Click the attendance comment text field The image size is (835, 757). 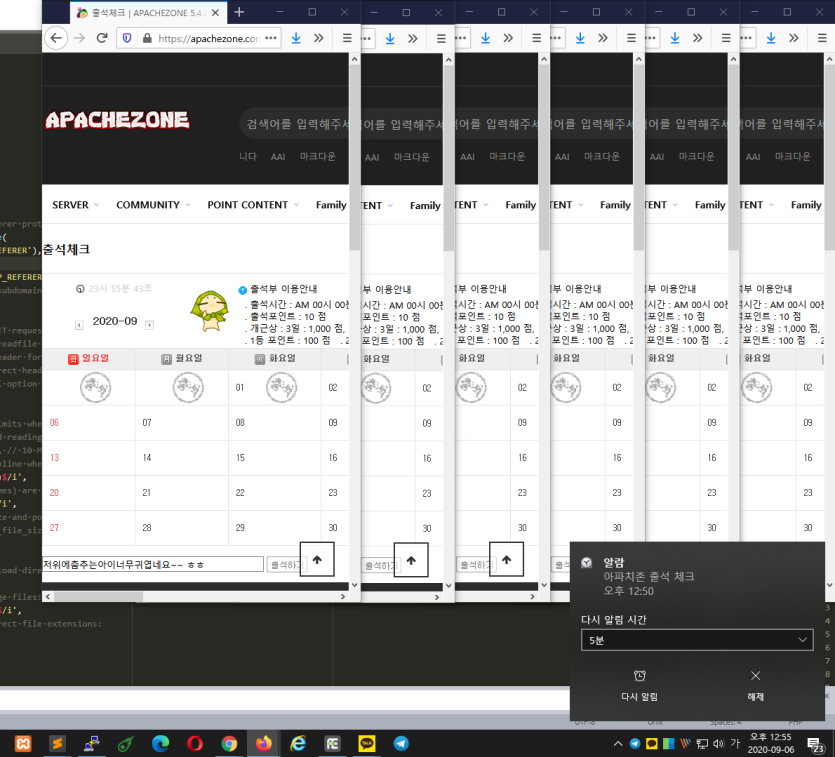153,564
